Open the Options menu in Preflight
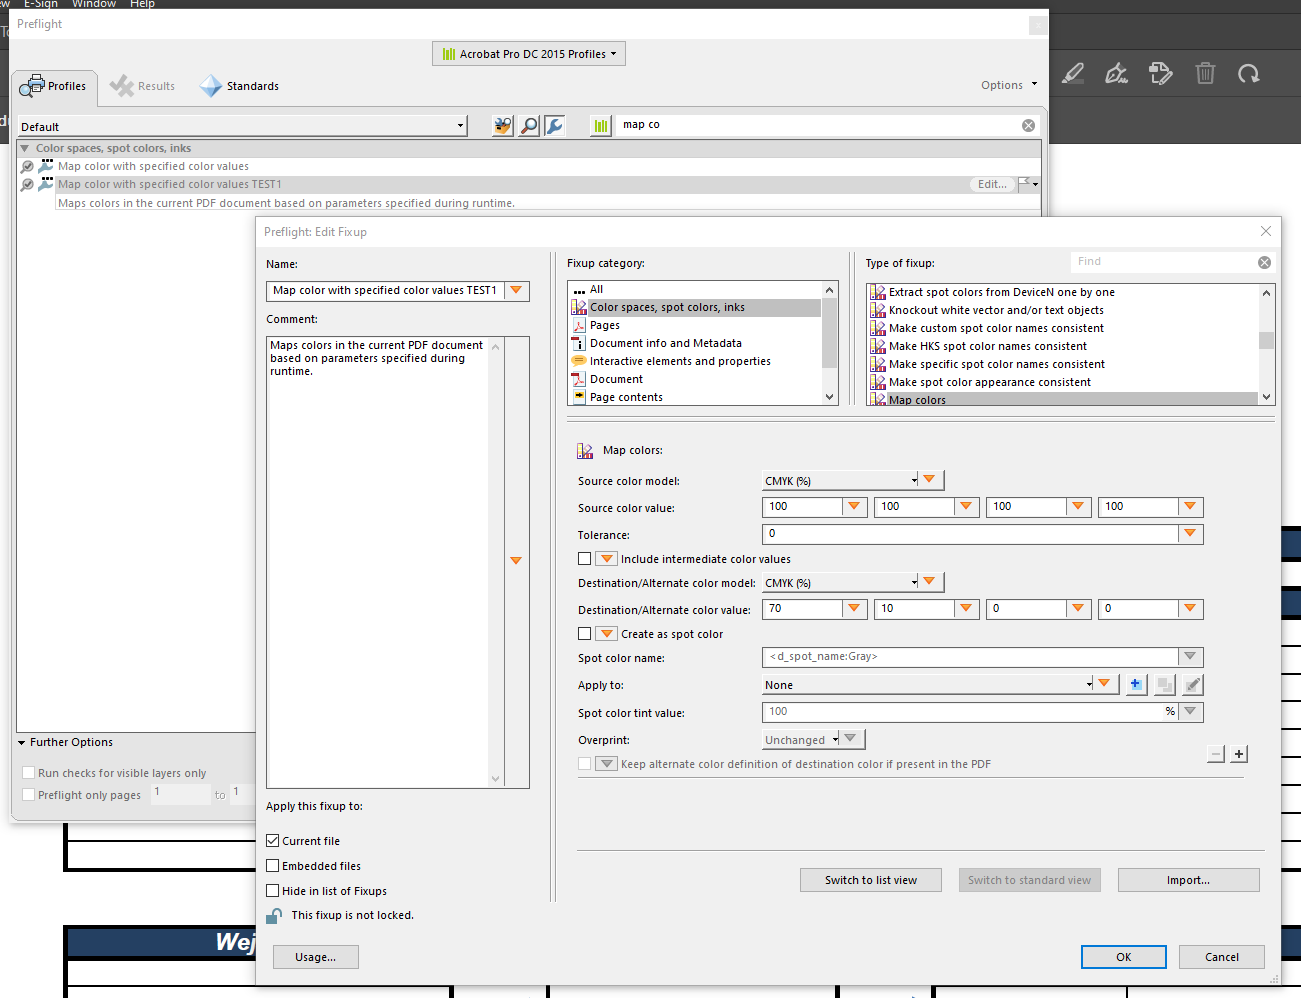The height and width of the screenshot is (998, 1301). pyautogui.click(x=1008, y=85)
